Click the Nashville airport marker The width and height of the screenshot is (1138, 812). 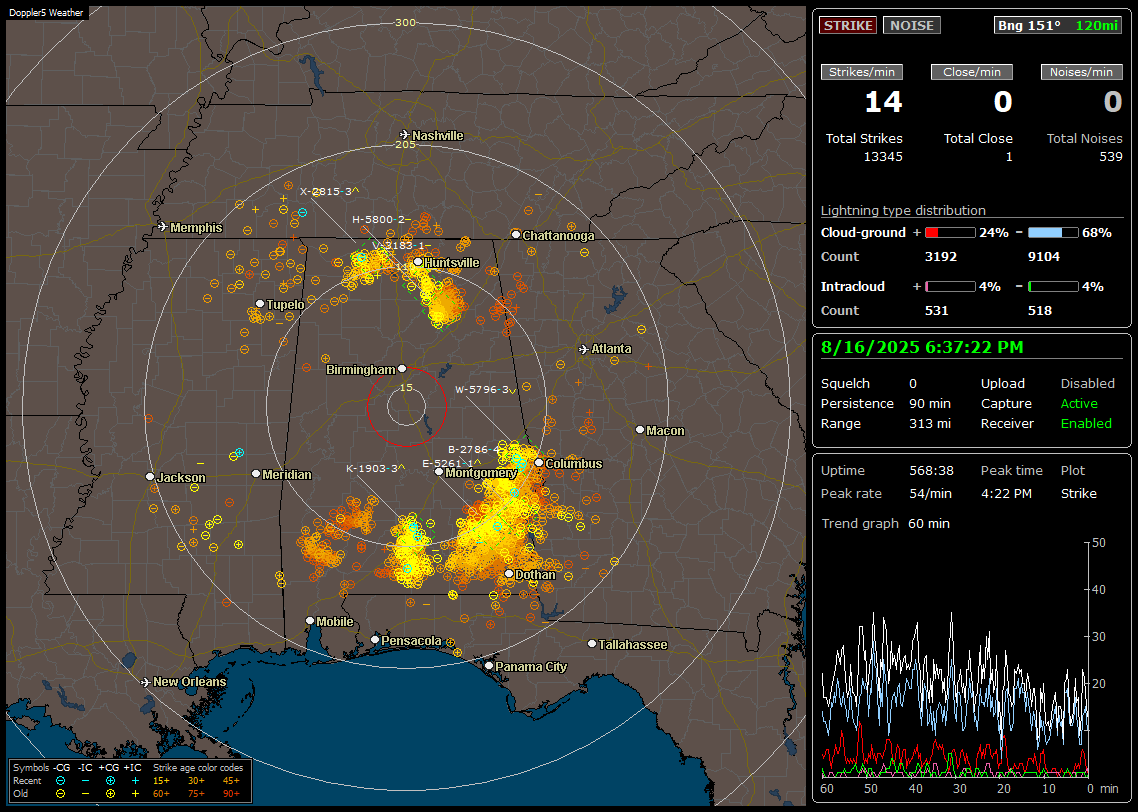[404, 135]
